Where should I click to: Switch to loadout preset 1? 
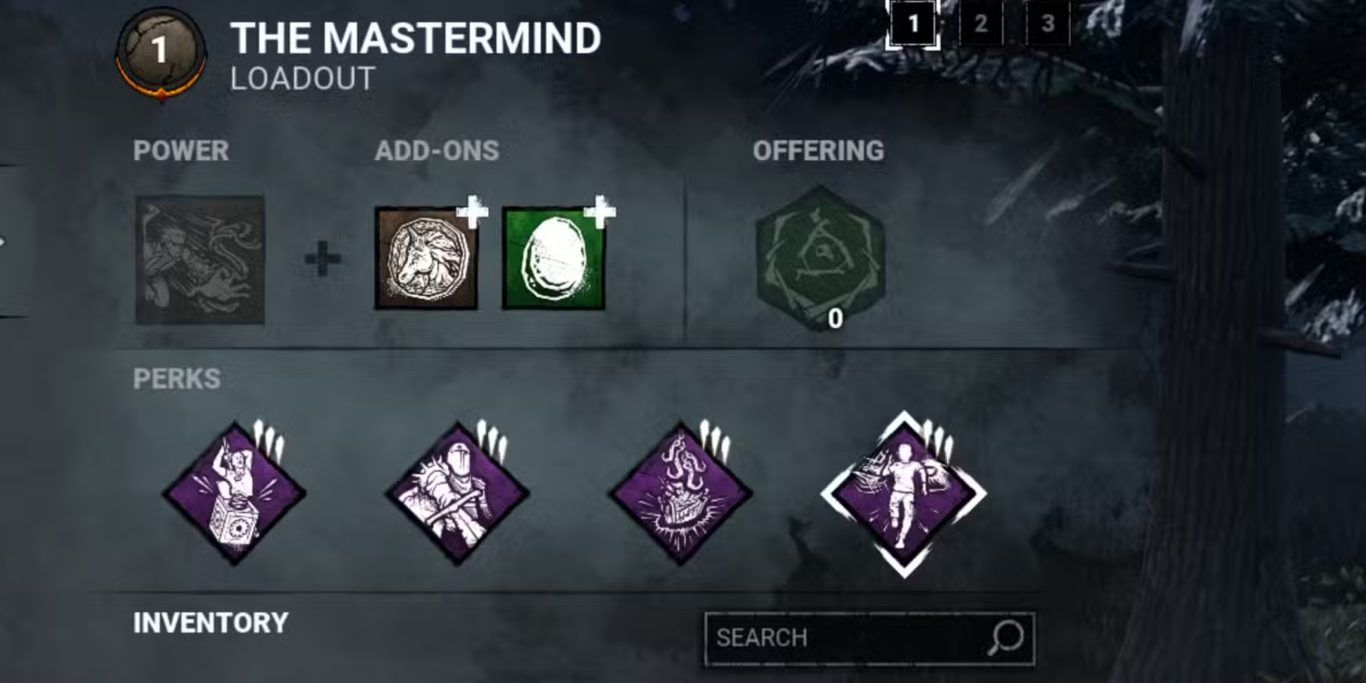[x=912, y=24]
